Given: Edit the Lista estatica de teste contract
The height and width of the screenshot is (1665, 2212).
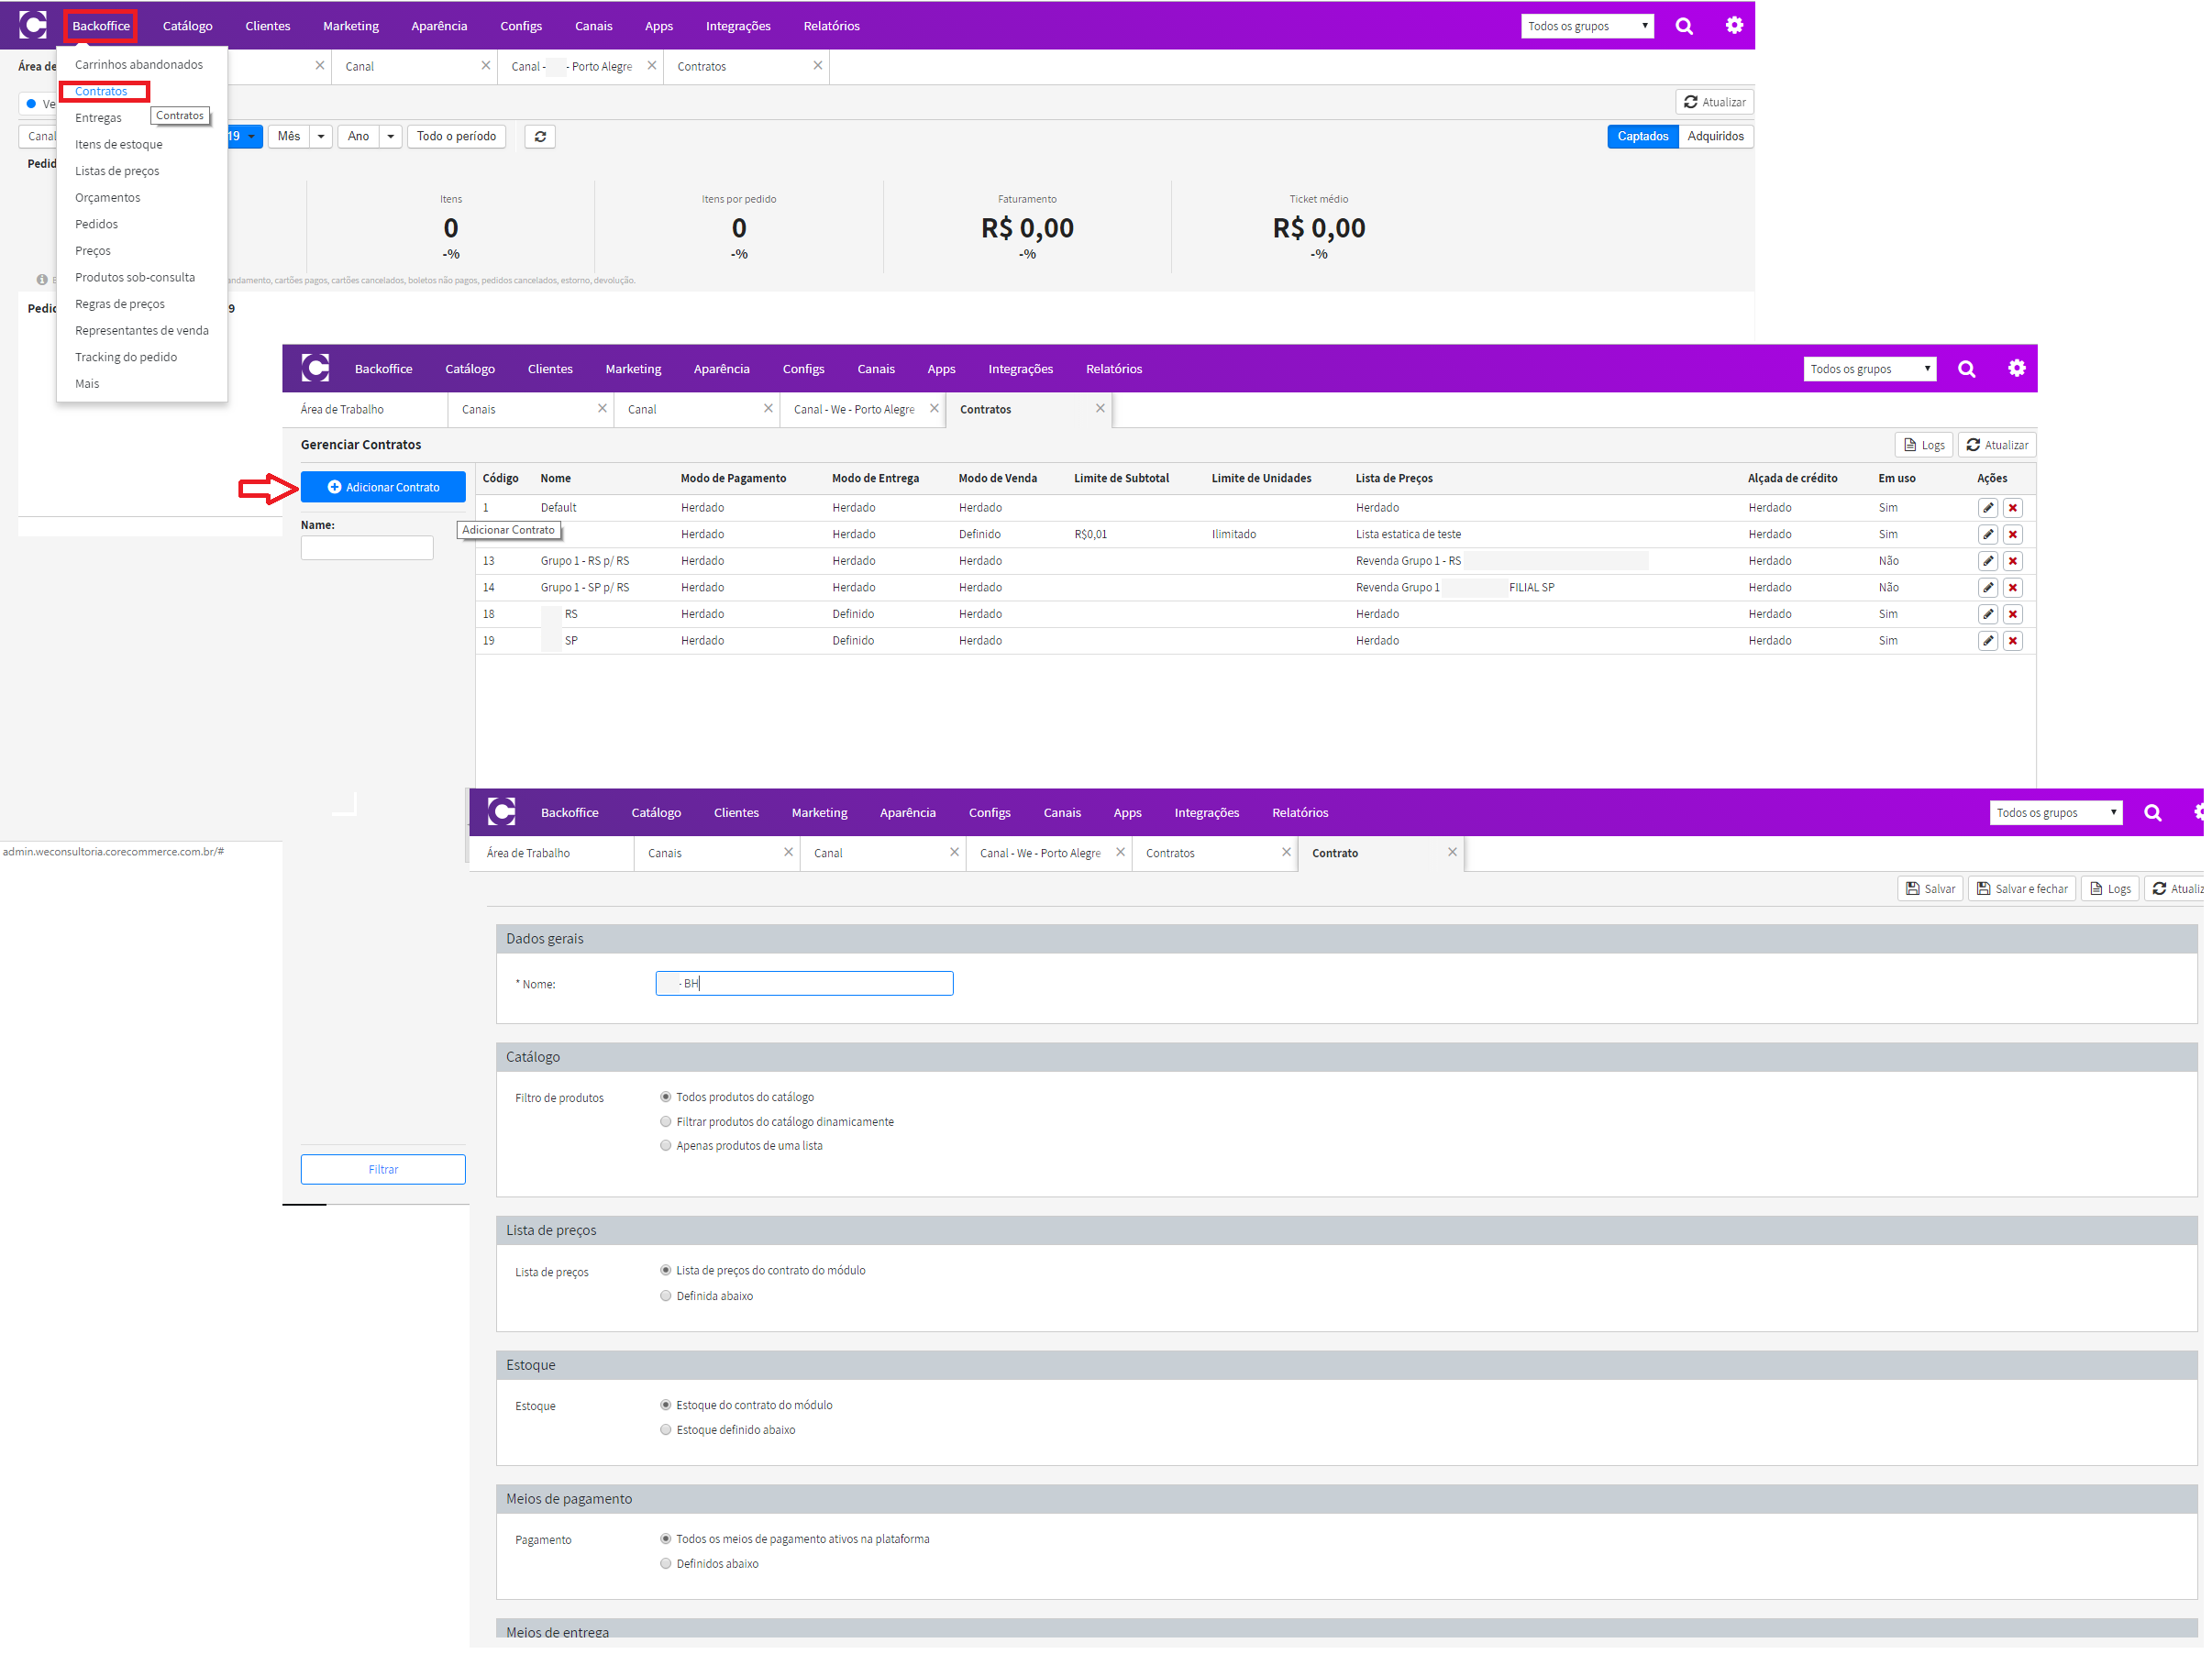Looking at the screenshot, I should point(1987,535).
